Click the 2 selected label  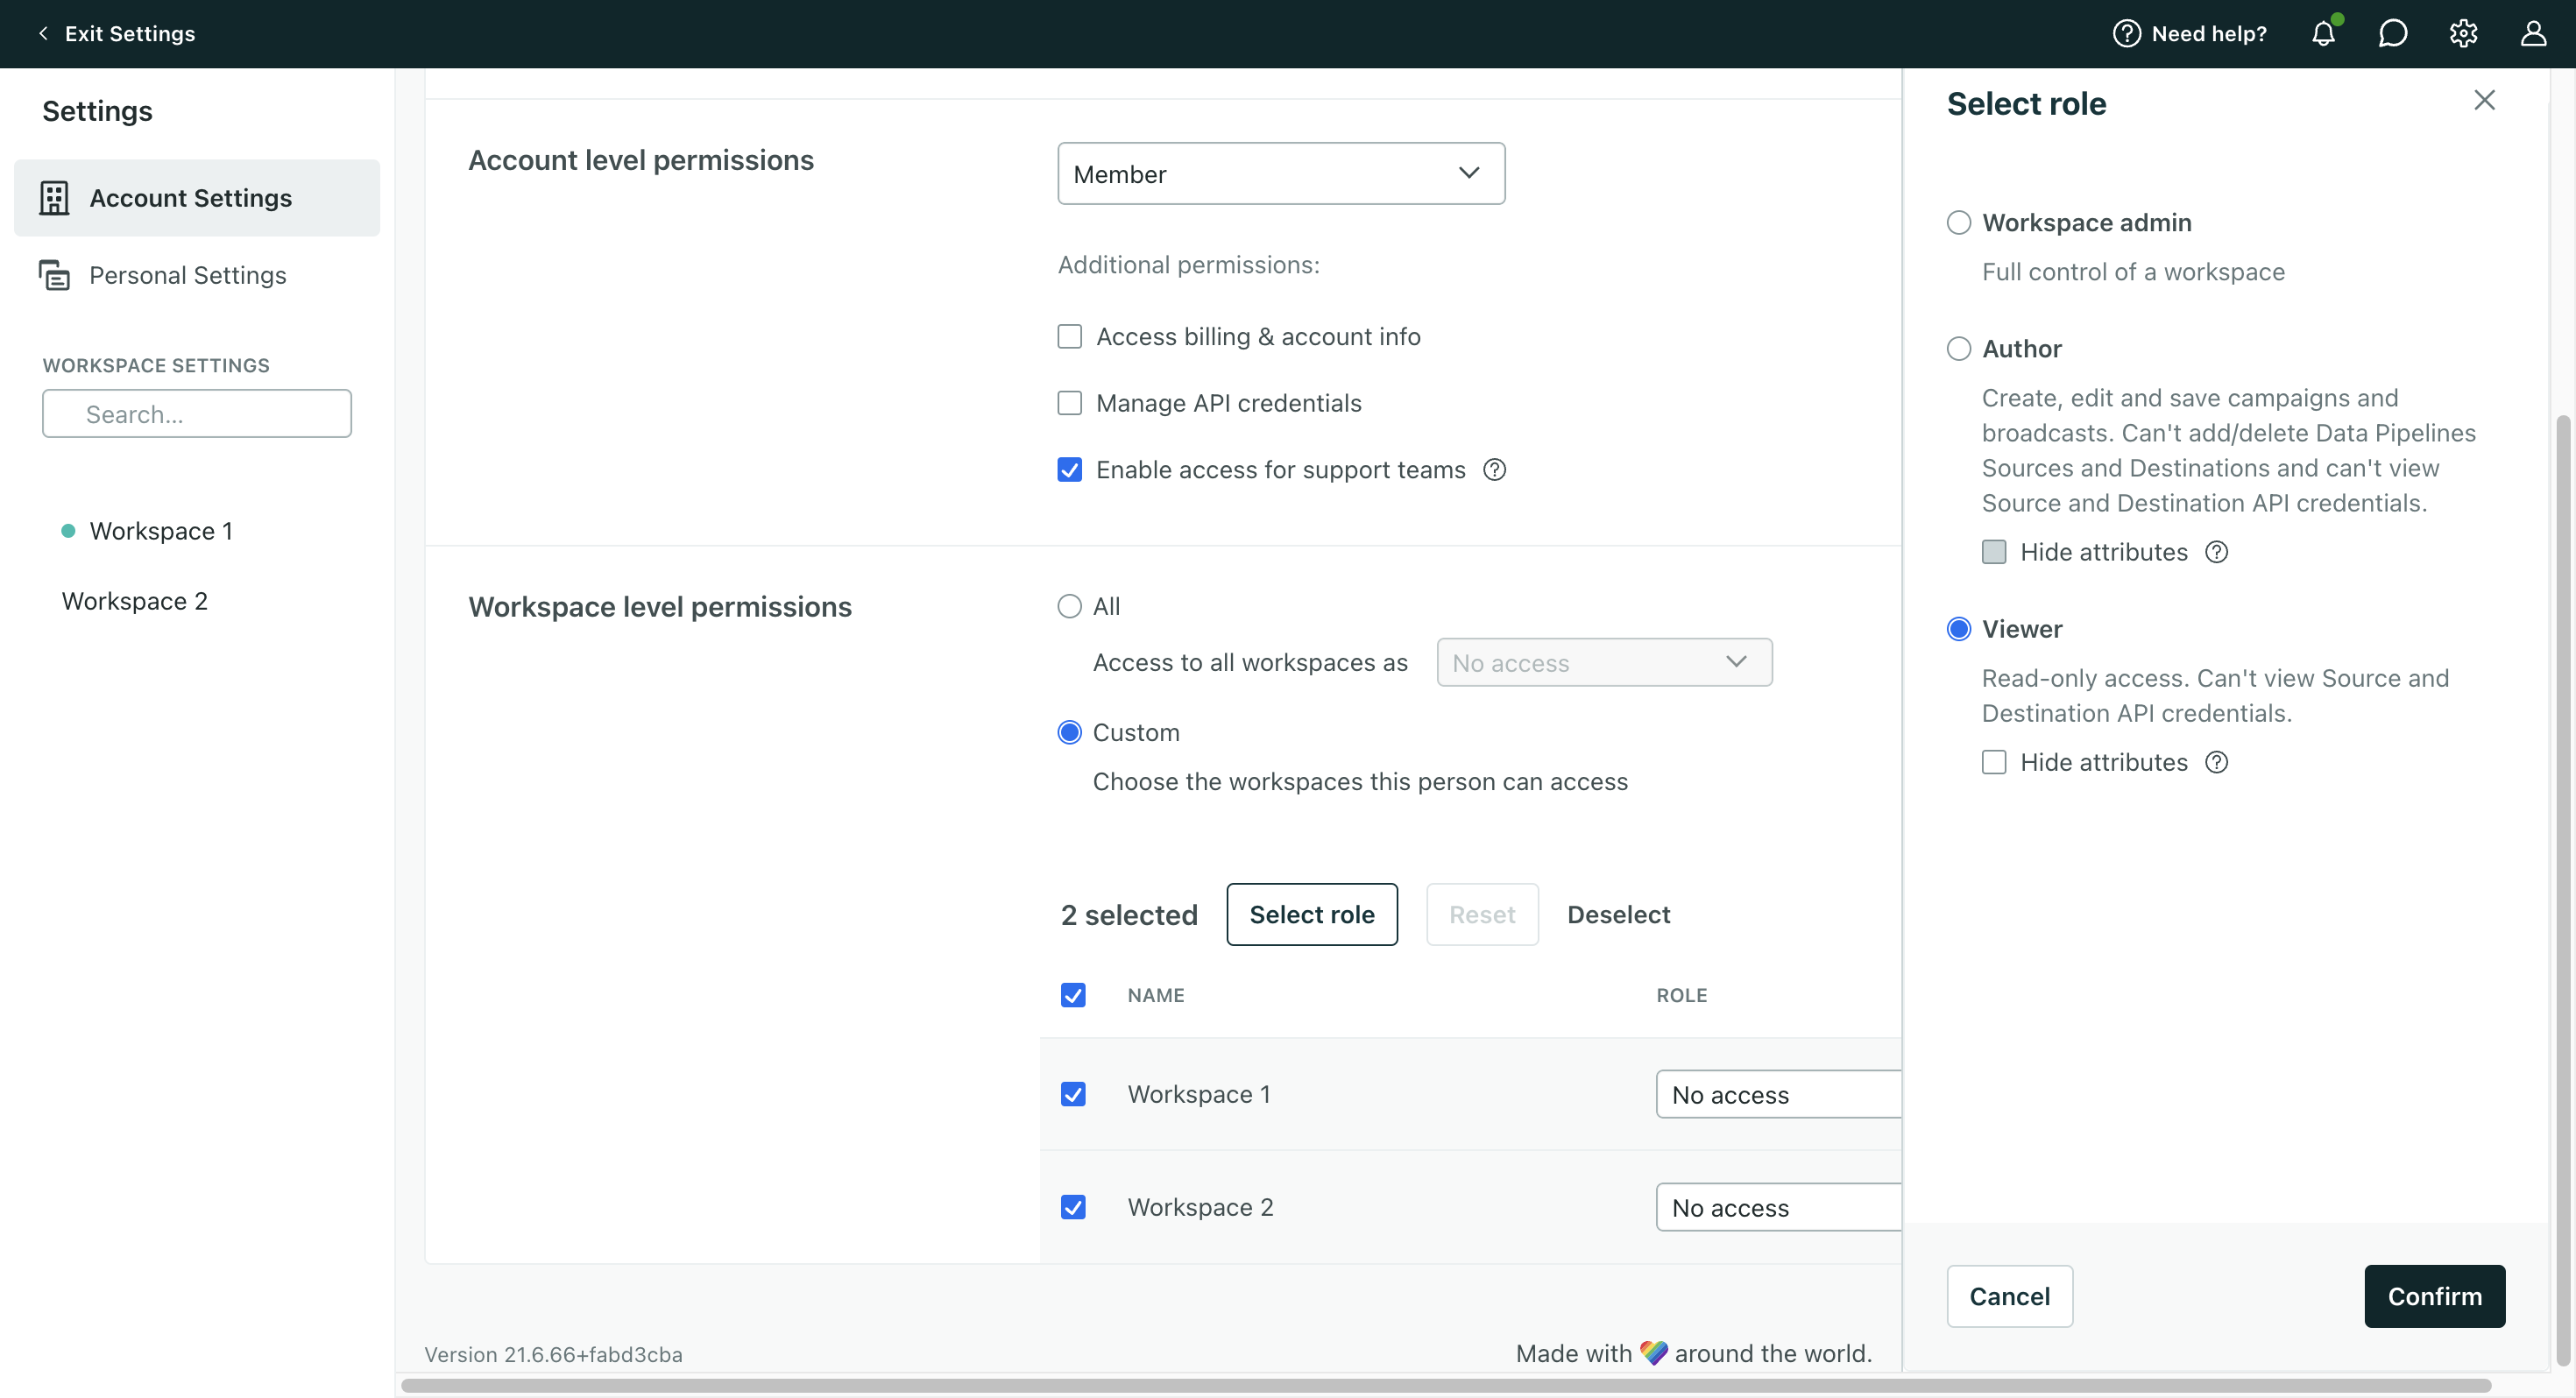[1129, 914]
